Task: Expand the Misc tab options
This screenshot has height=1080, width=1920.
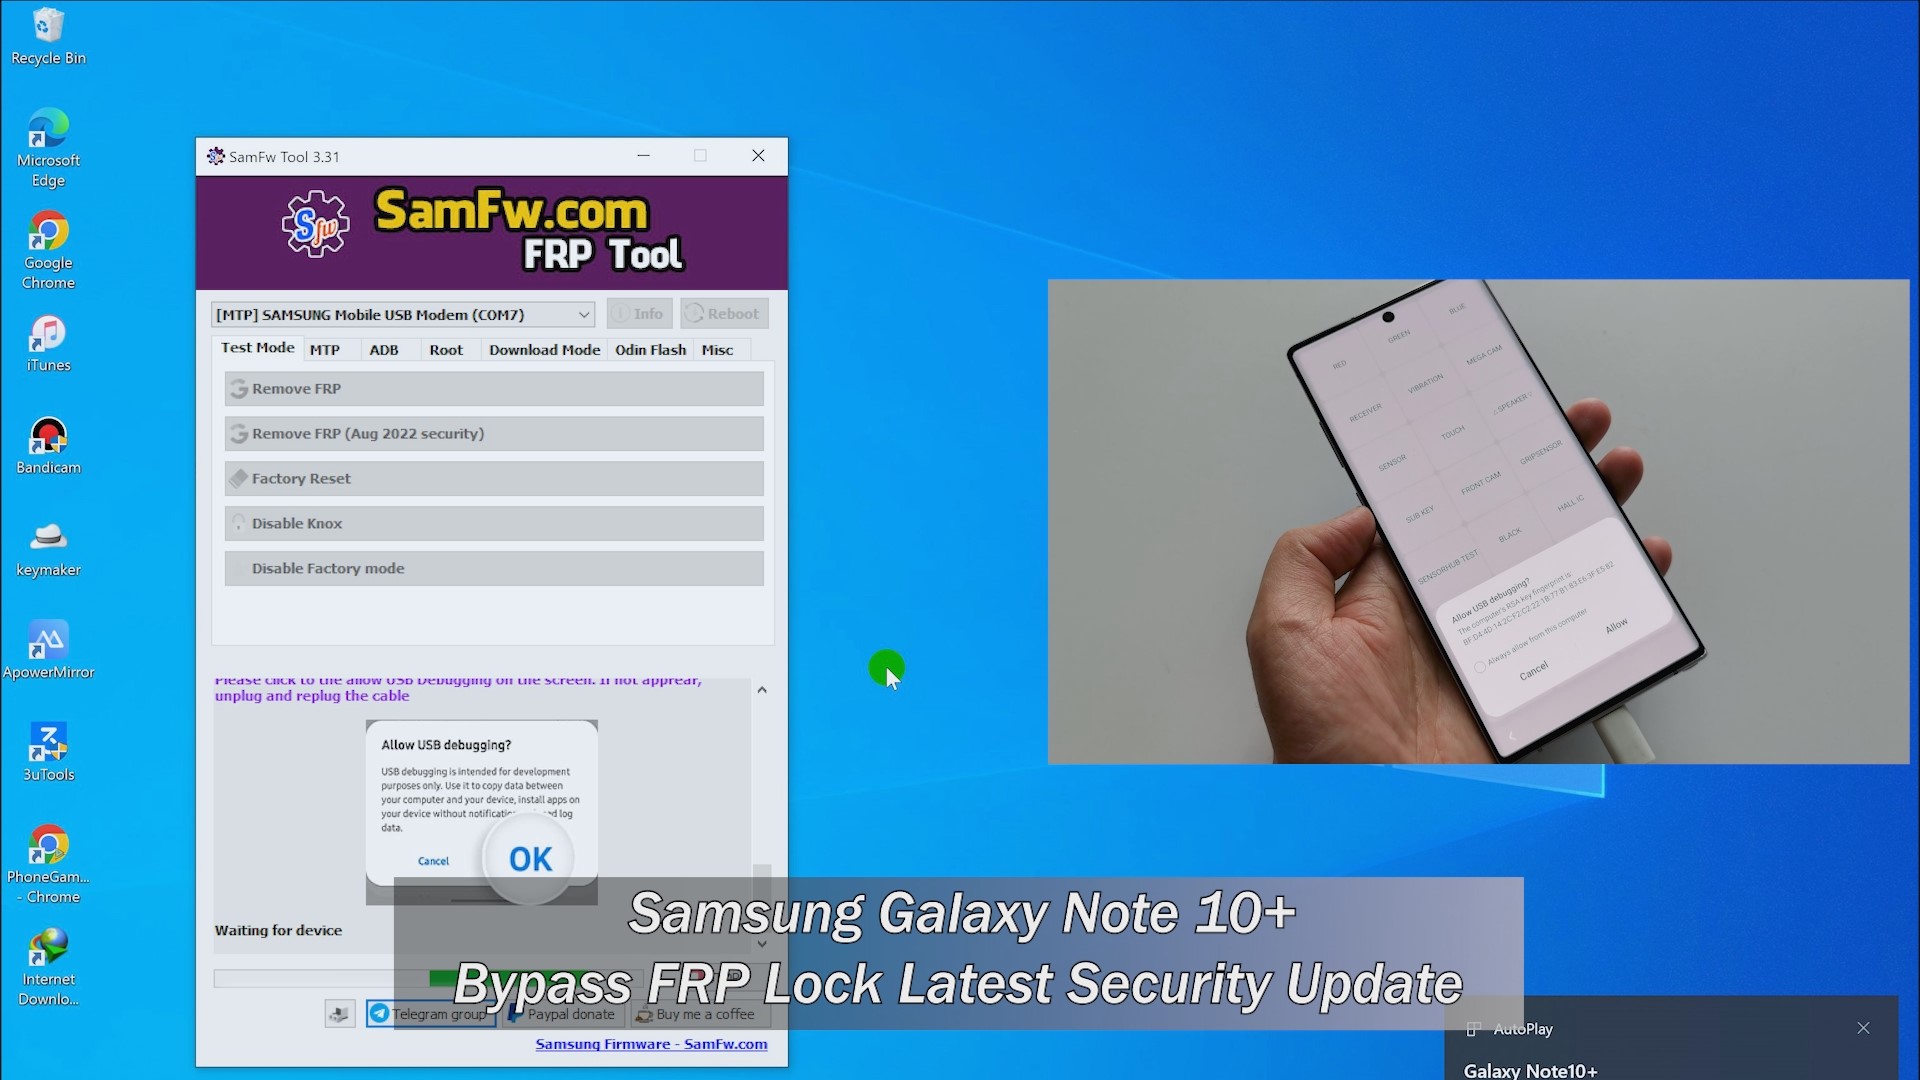Action: pyautogui.click(x=717, y=348)
